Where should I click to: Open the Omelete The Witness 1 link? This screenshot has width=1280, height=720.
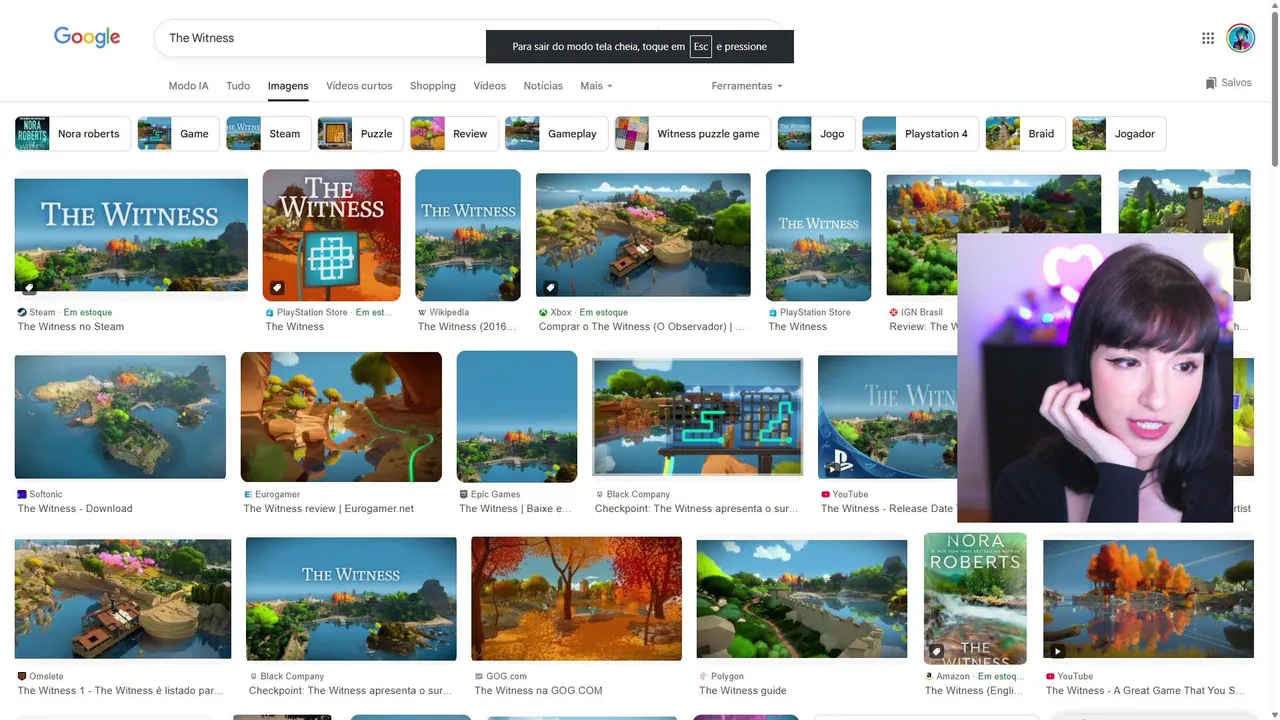pyautogui.click(x=120, y=691)
